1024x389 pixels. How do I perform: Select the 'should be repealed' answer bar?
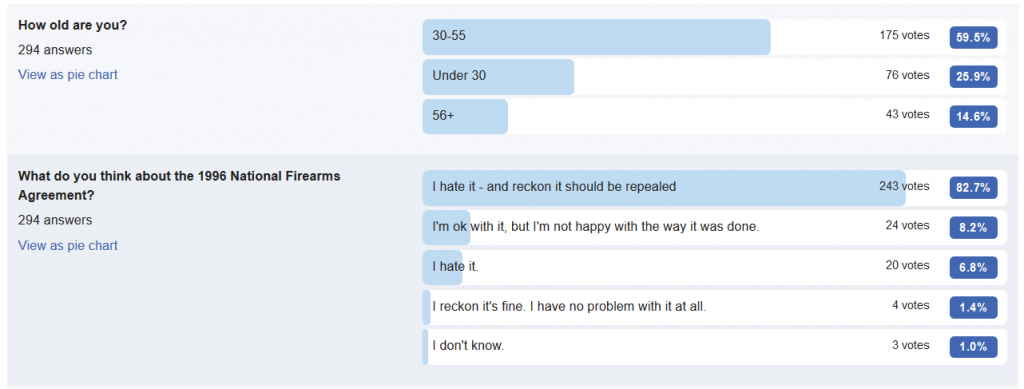tap(714, 188)
